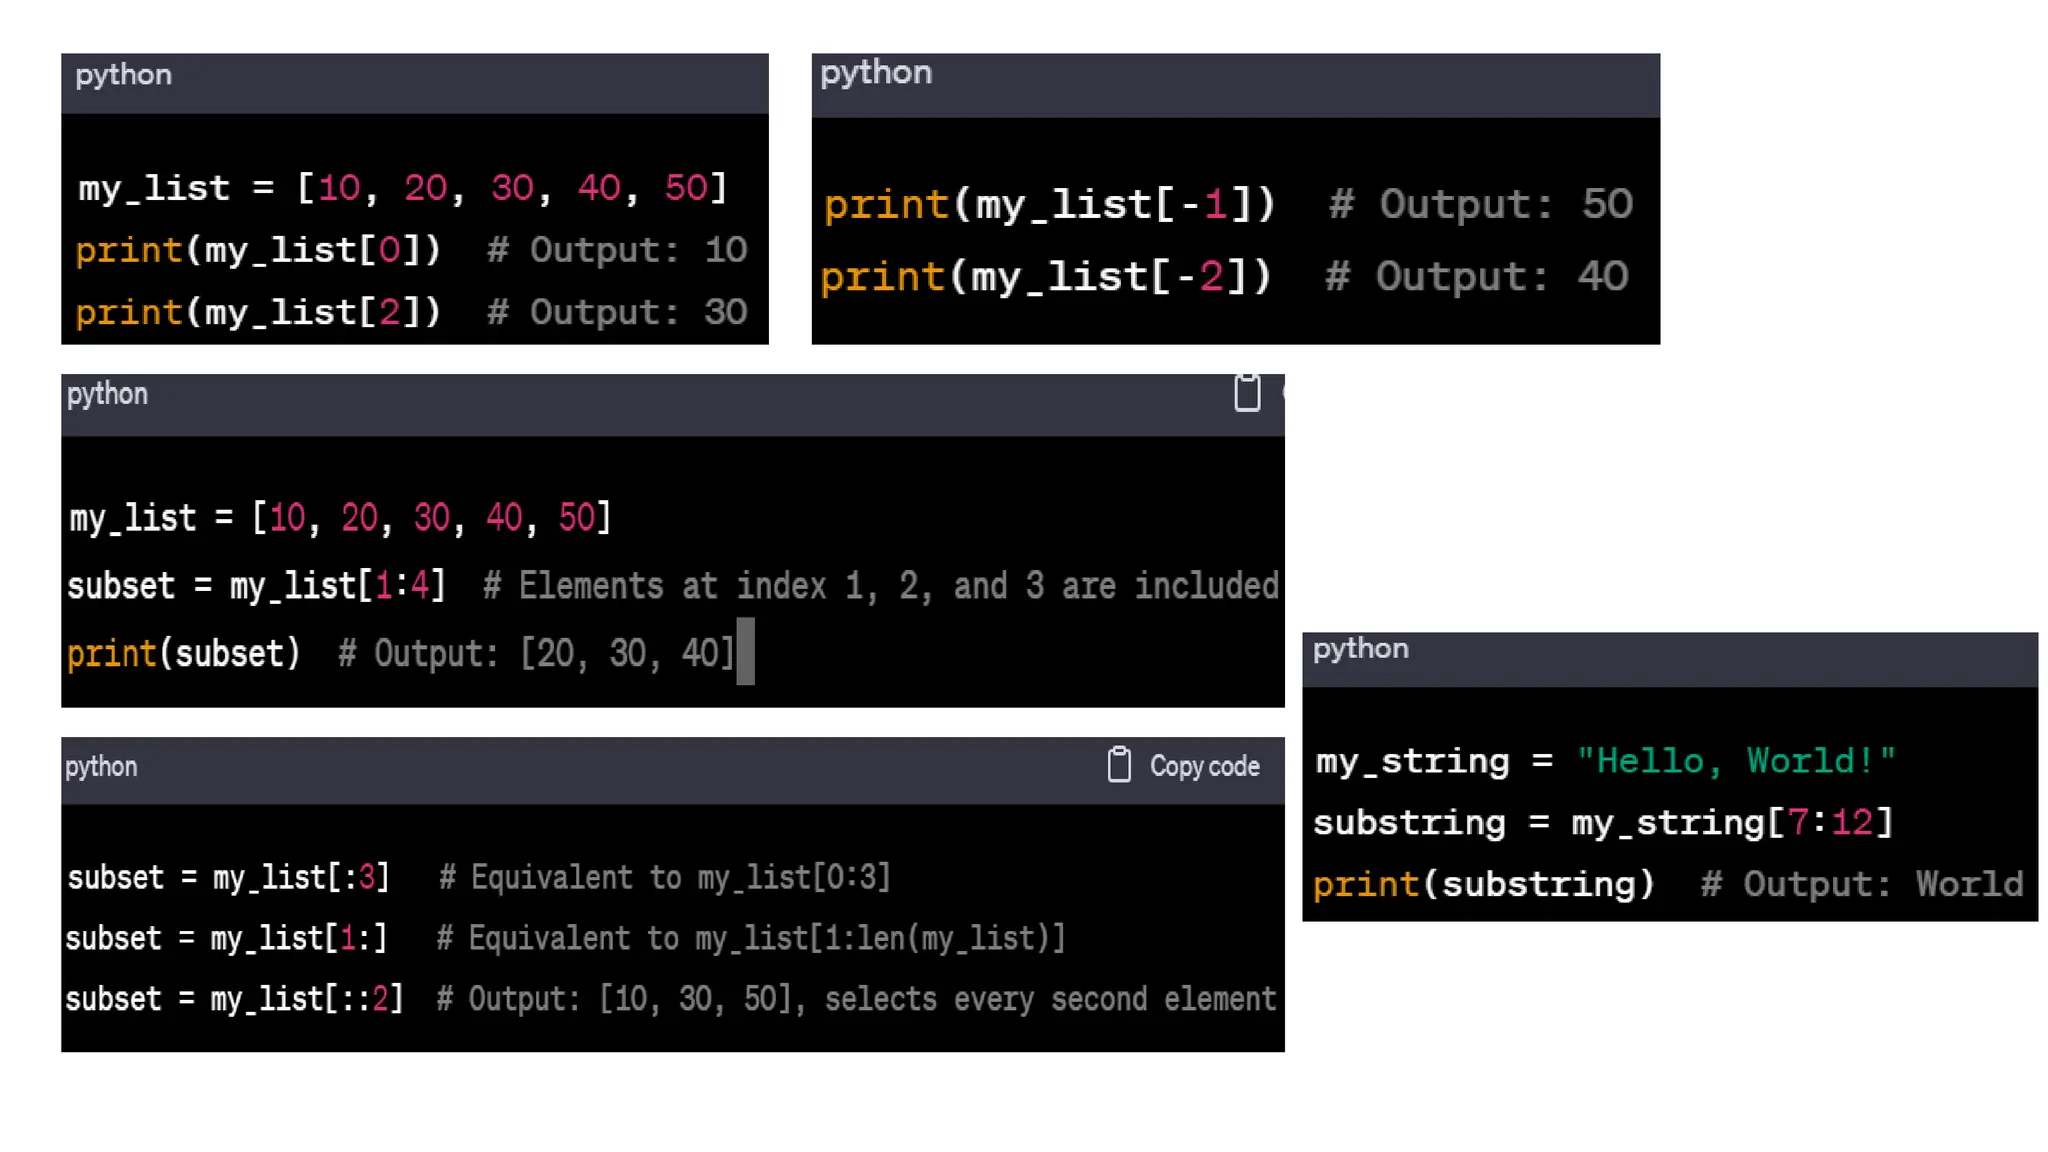Click my_string[7:12] slice expression
Screen dimensions: 2048x1152
(x=1732, y=823)
